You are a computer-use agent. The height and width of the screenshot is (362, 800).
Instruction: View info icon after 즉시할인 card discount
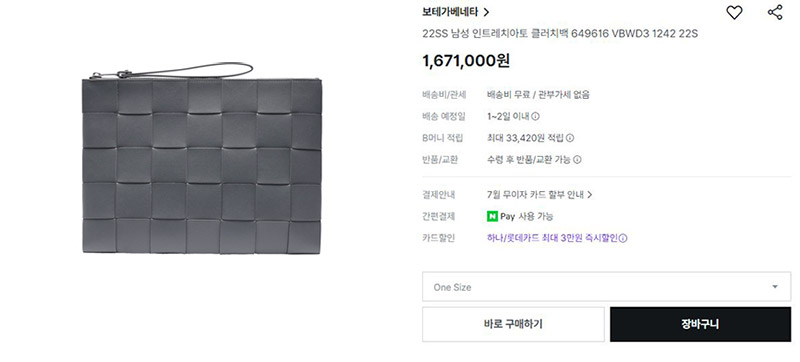(623, 238)
